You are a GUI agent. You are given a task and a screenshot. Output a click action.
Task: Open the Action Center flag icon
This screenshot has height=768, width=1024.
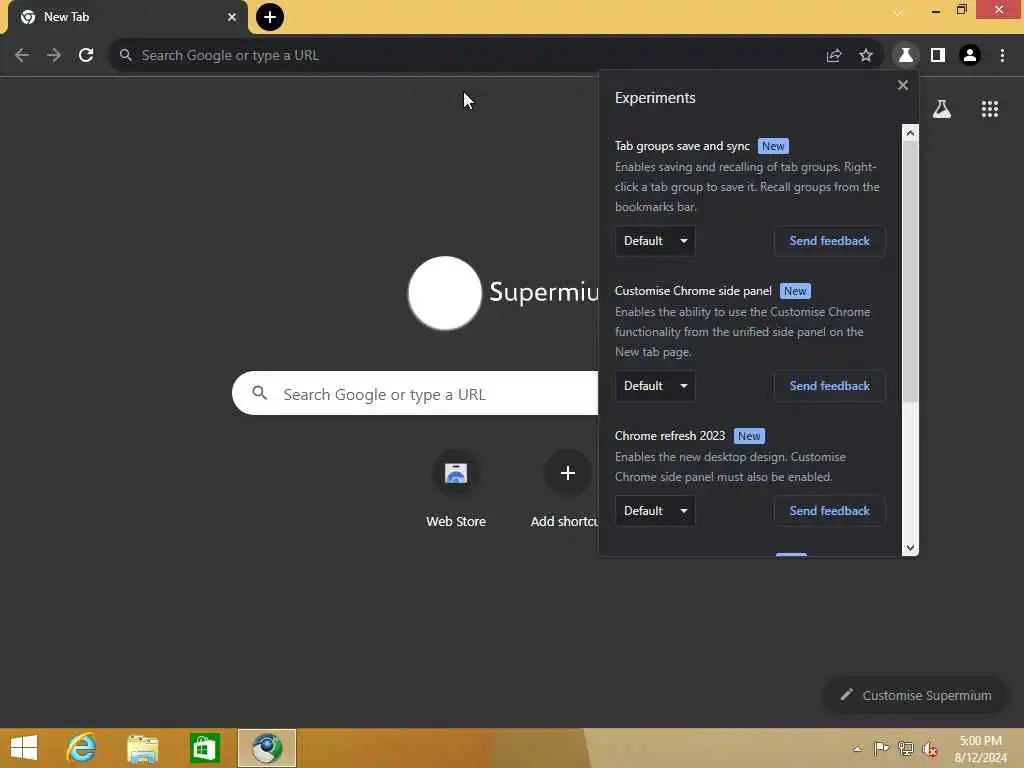881,749
